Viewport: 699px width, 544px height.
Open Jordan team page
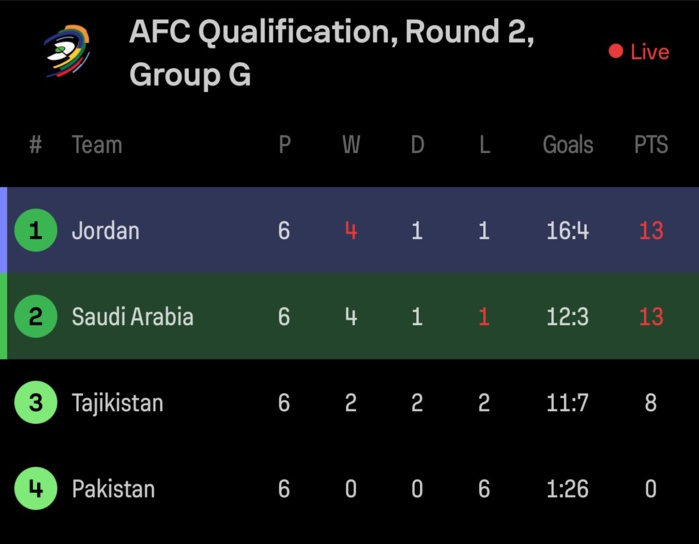coord(105,231)
